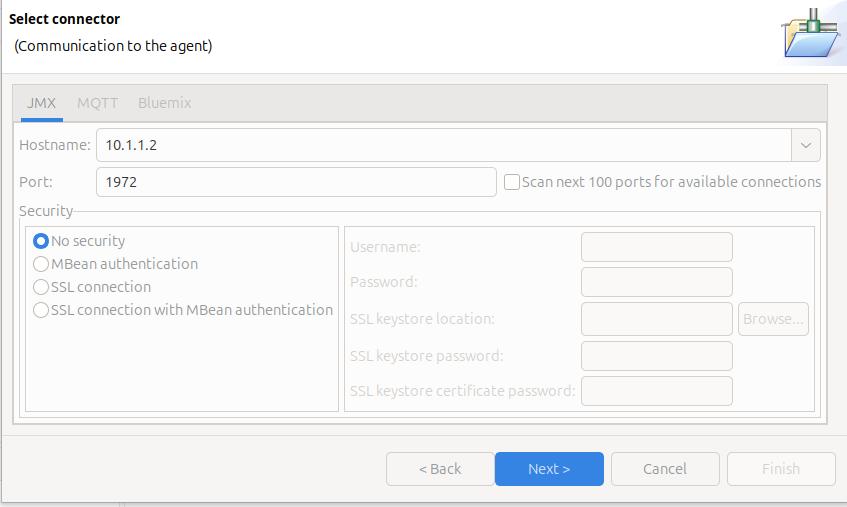This screenshot has height=507, width=847.
Task: Click the Next button
Action: tap(549, 469)
